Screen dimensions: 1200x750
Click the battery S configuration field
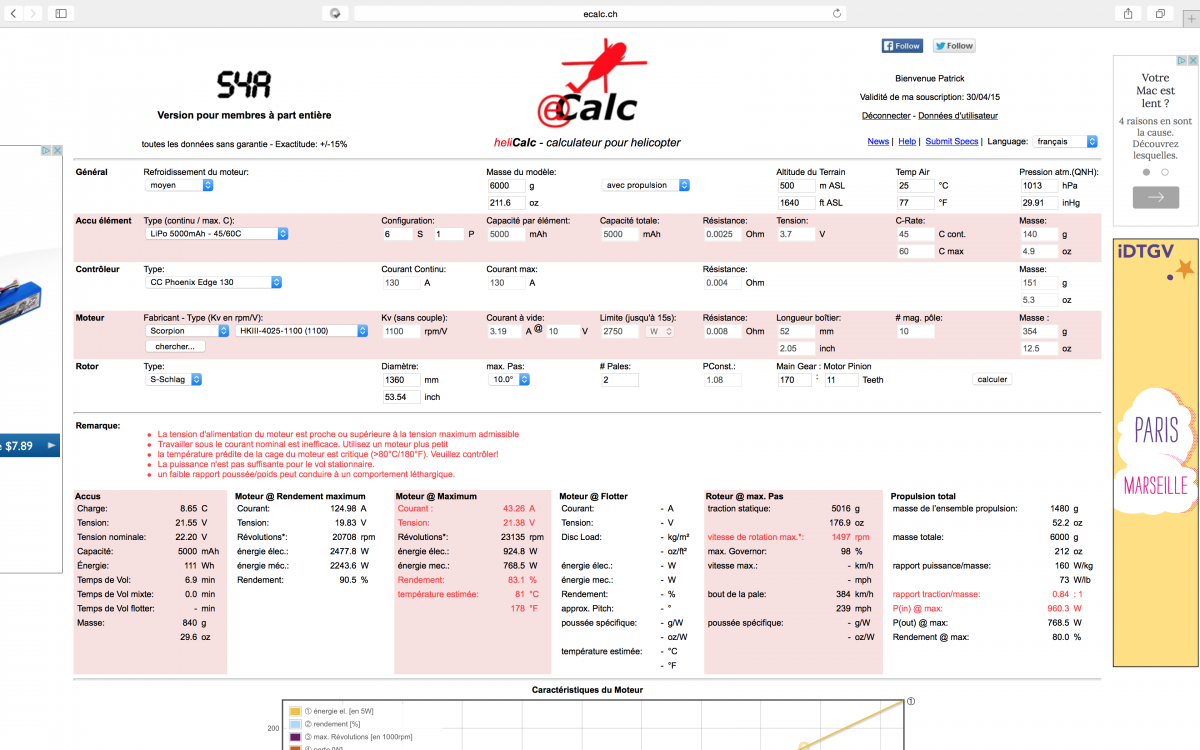pos(397,234)
